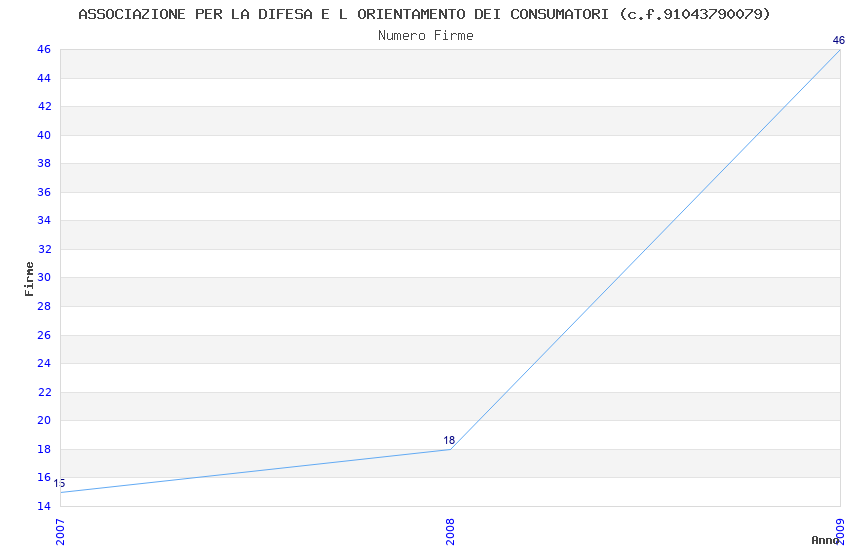Image resolution: width=850 pixels, height=550 pixels.
Task: Select x-axis year label 2009
Action: click(x=840, y=532)
